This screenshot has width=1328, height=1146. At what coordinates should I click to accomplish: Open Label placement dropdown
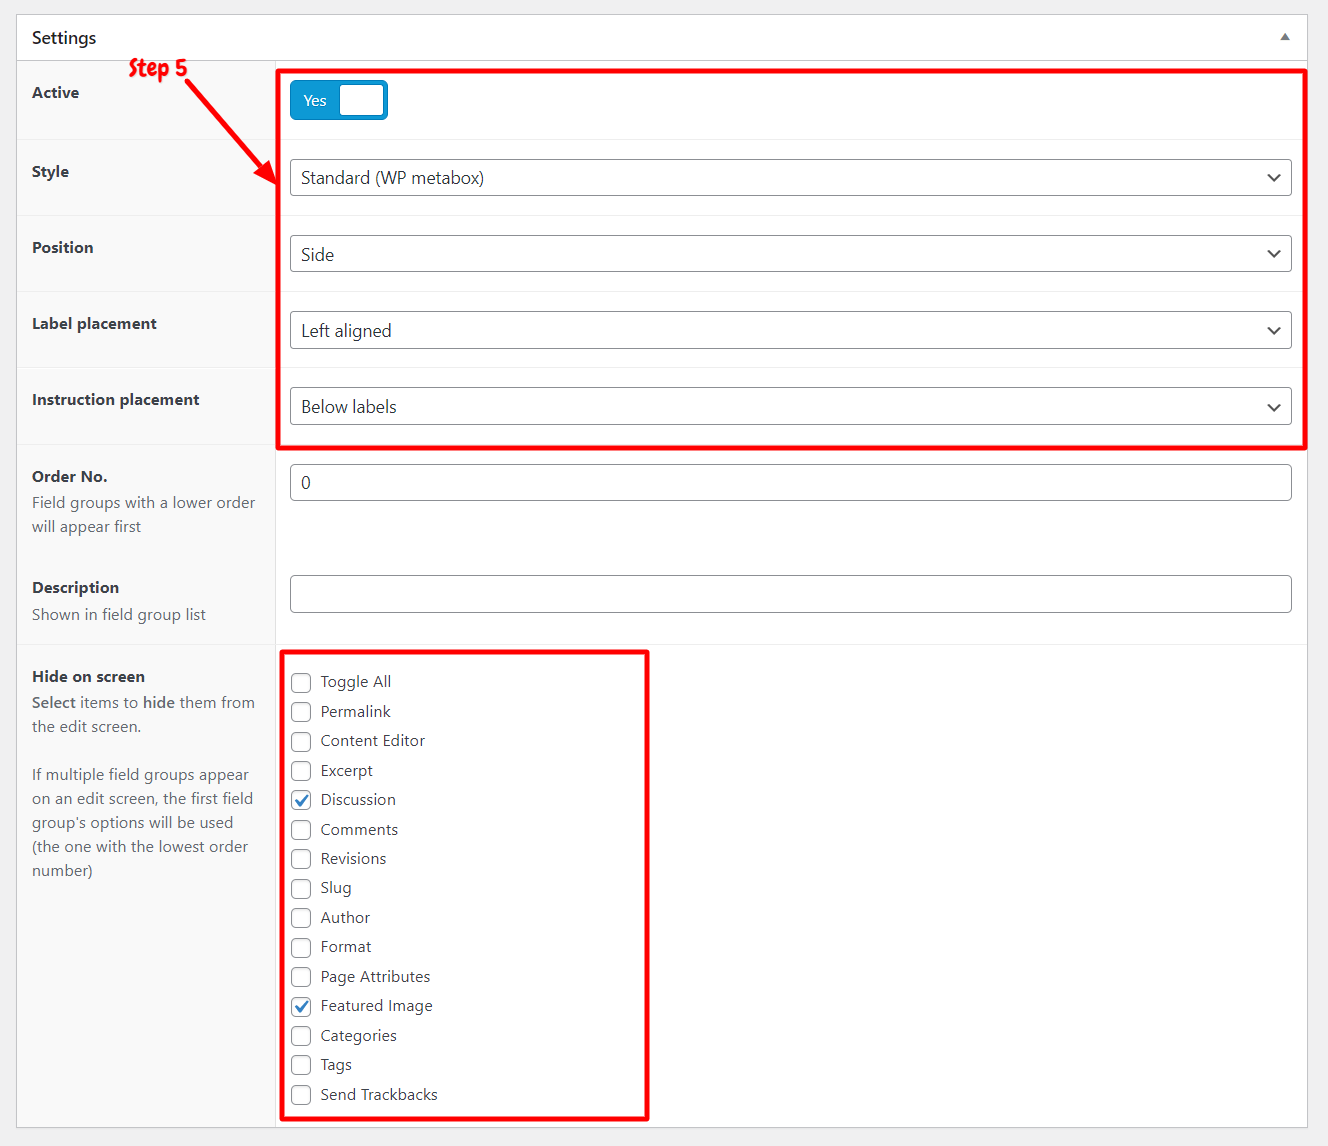pyautogui.click(x=790, y=330)
